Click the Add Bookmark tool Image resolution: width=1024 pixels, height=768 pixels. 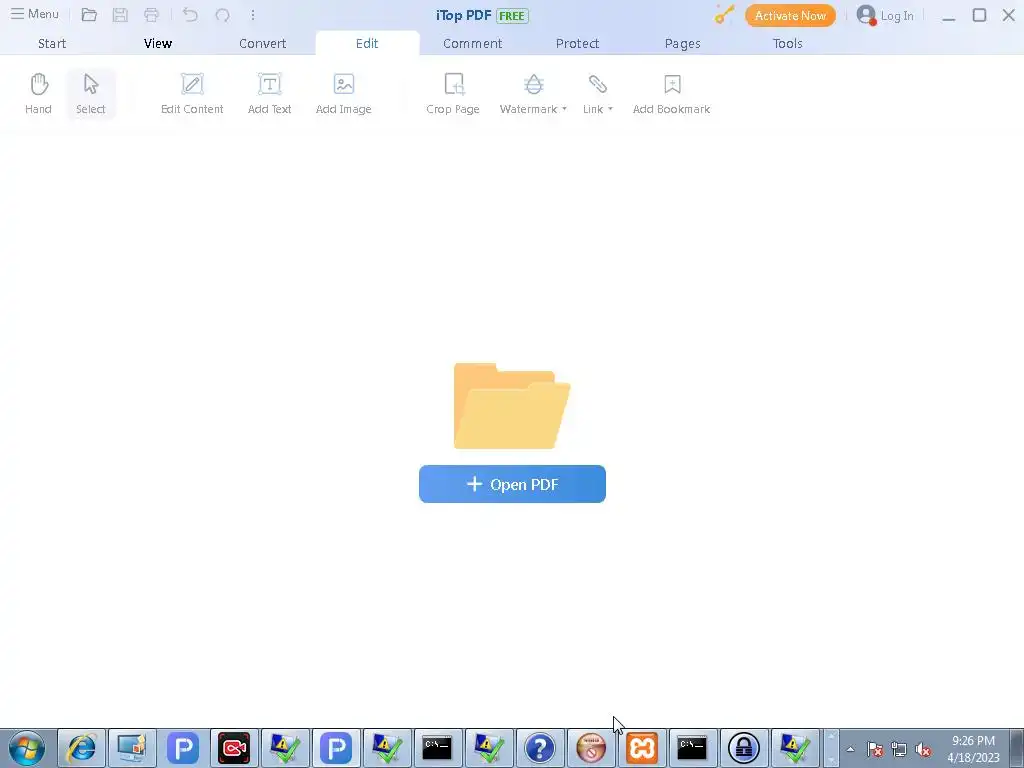click(x=671, y=94)
